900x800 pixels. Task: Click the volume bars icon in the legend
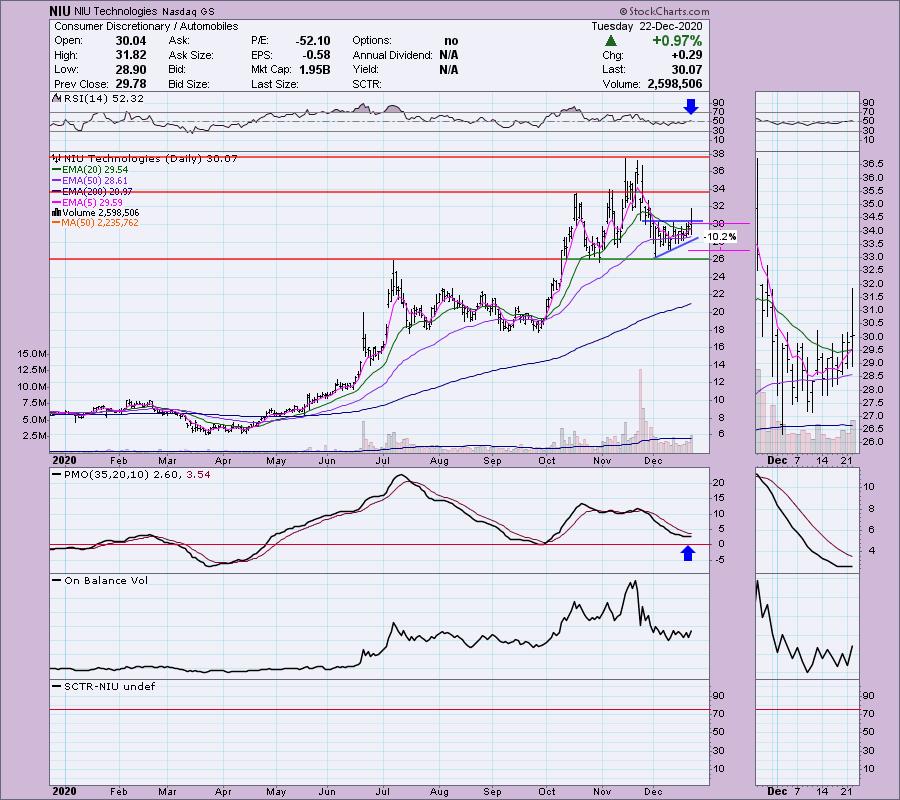pyautogui.click(x=56, y=212)
